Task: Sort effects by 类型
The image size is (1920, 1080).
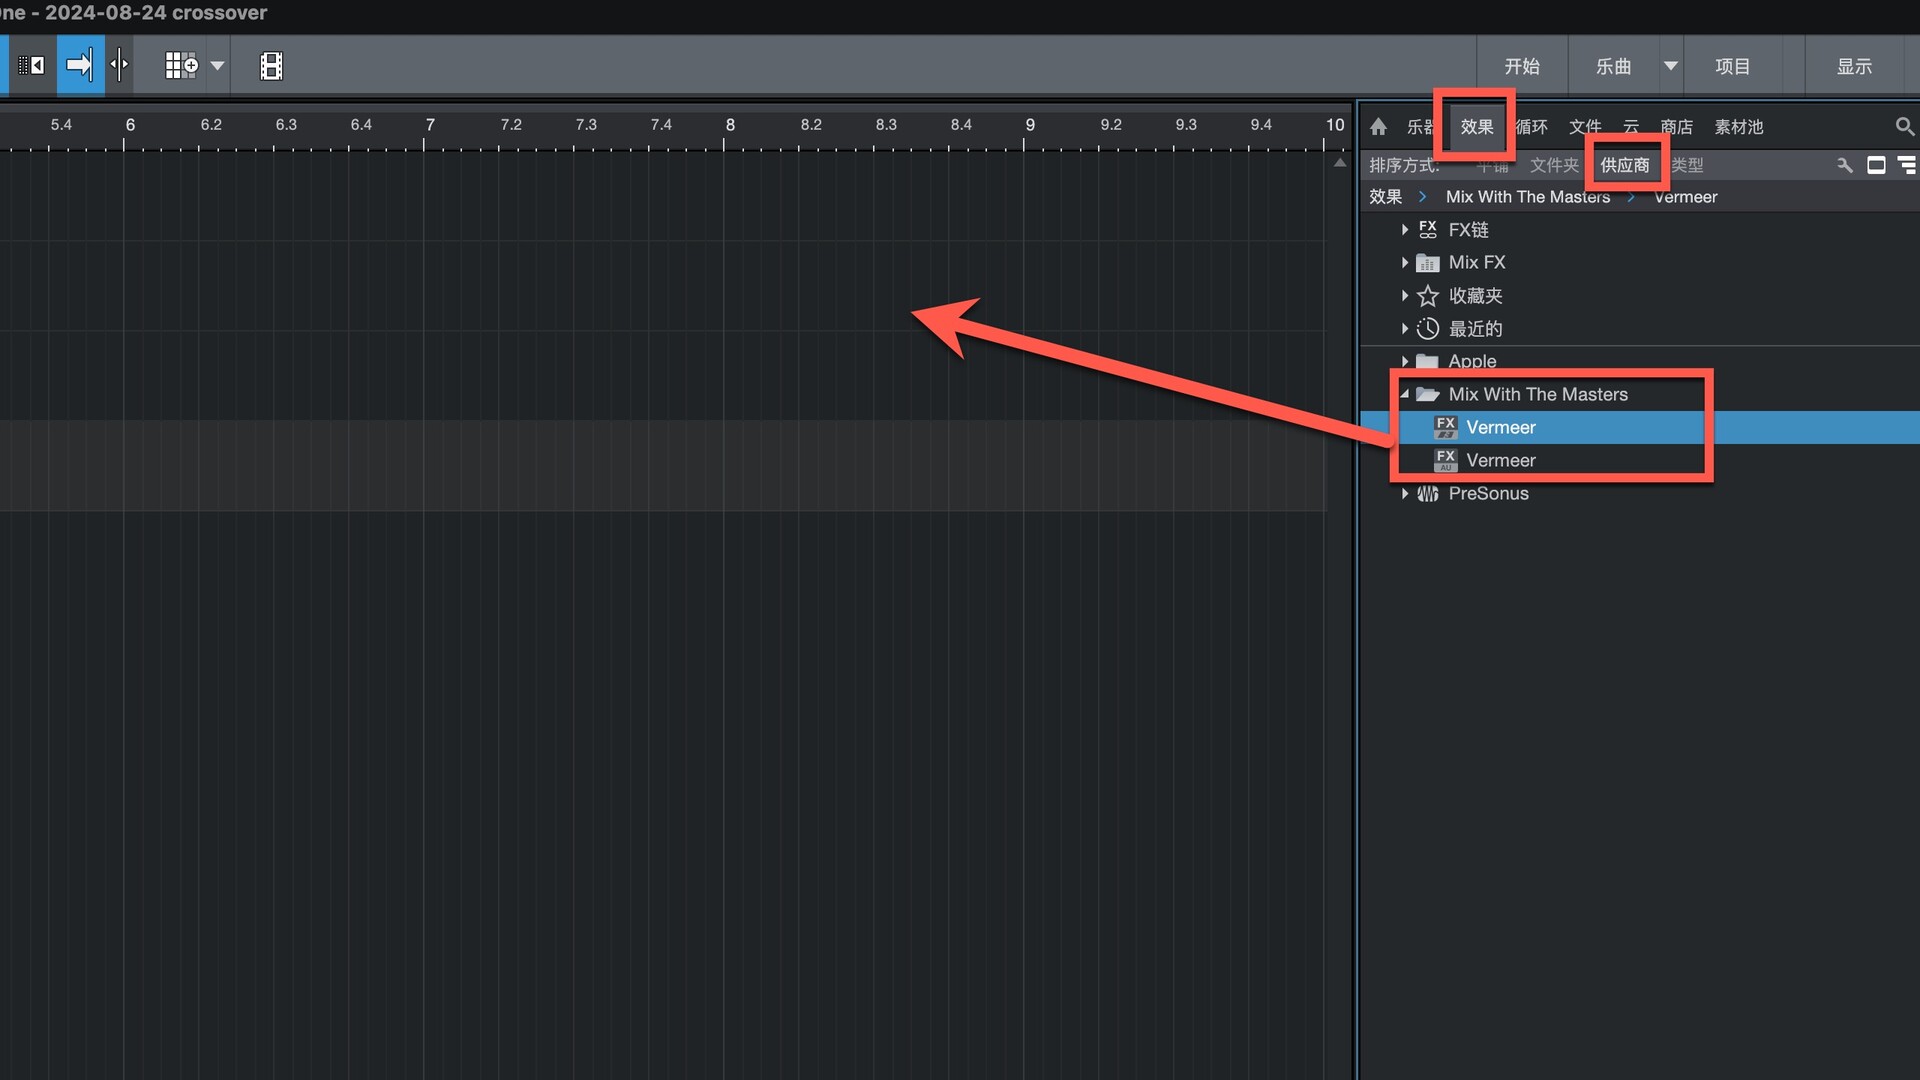Action: tap(1687, 165)
